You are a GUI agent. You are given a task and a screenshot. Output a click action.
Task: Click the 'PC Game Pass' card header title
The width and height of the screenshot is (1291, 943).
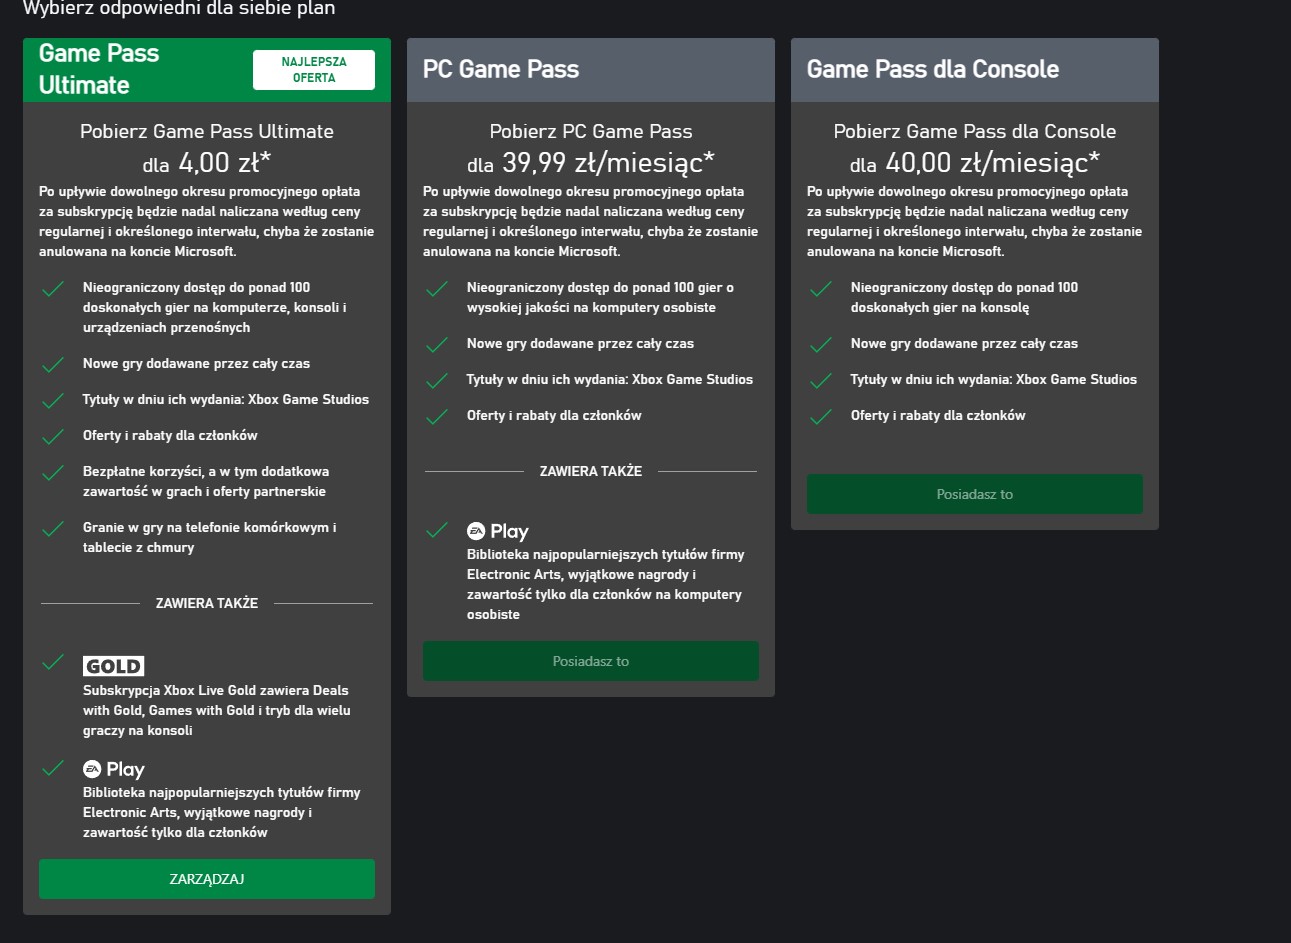[501, 69]
